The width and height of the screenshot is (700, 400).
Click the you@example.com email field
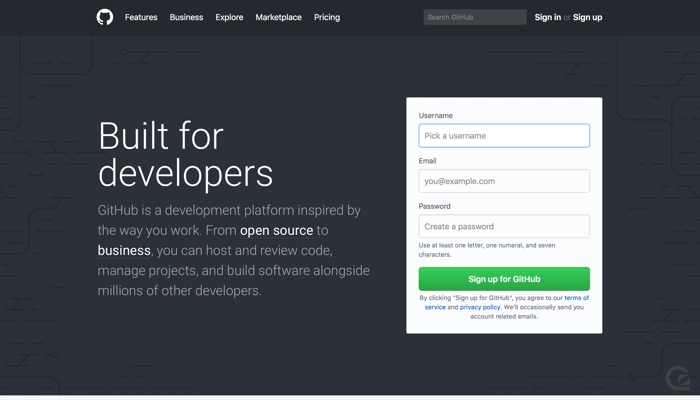(x=504, y=181)
